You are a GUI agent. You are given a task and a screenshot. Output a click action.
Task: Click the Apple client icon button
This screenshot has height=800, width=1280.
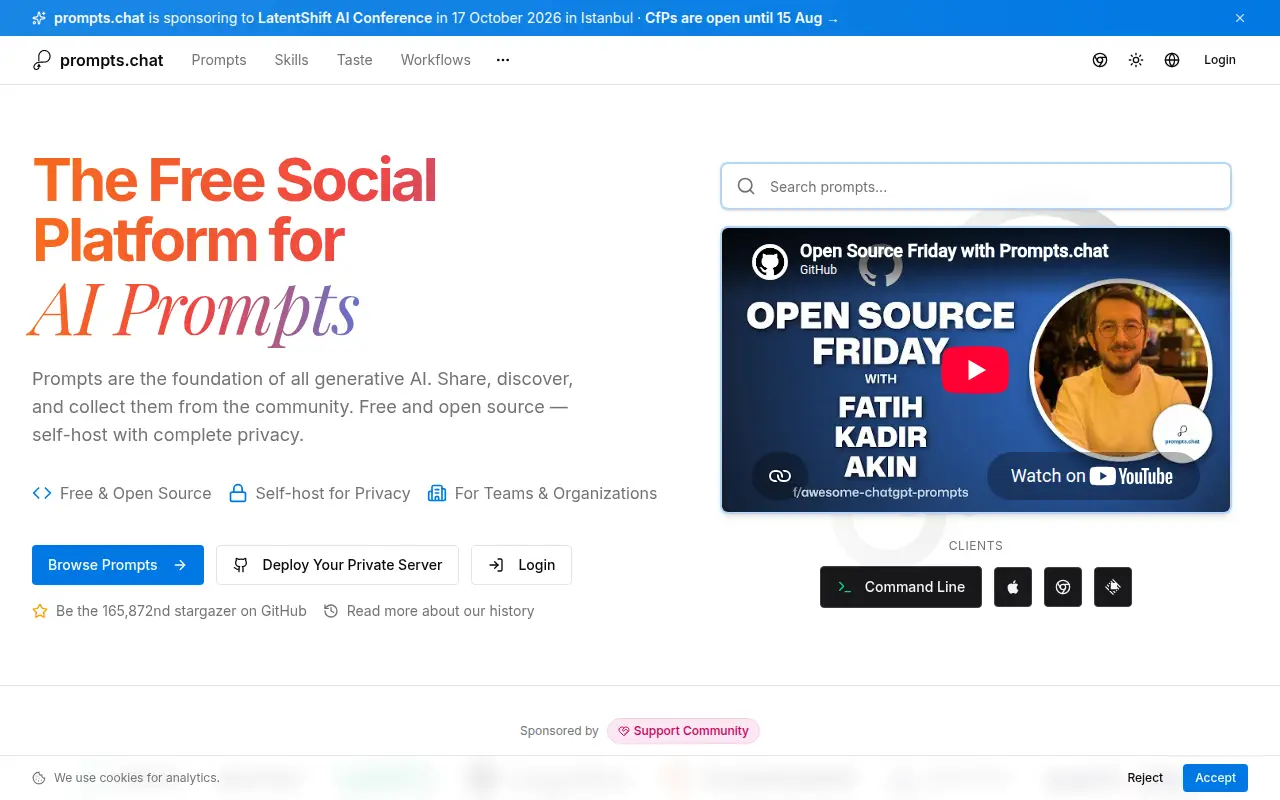pos(1013,587)
